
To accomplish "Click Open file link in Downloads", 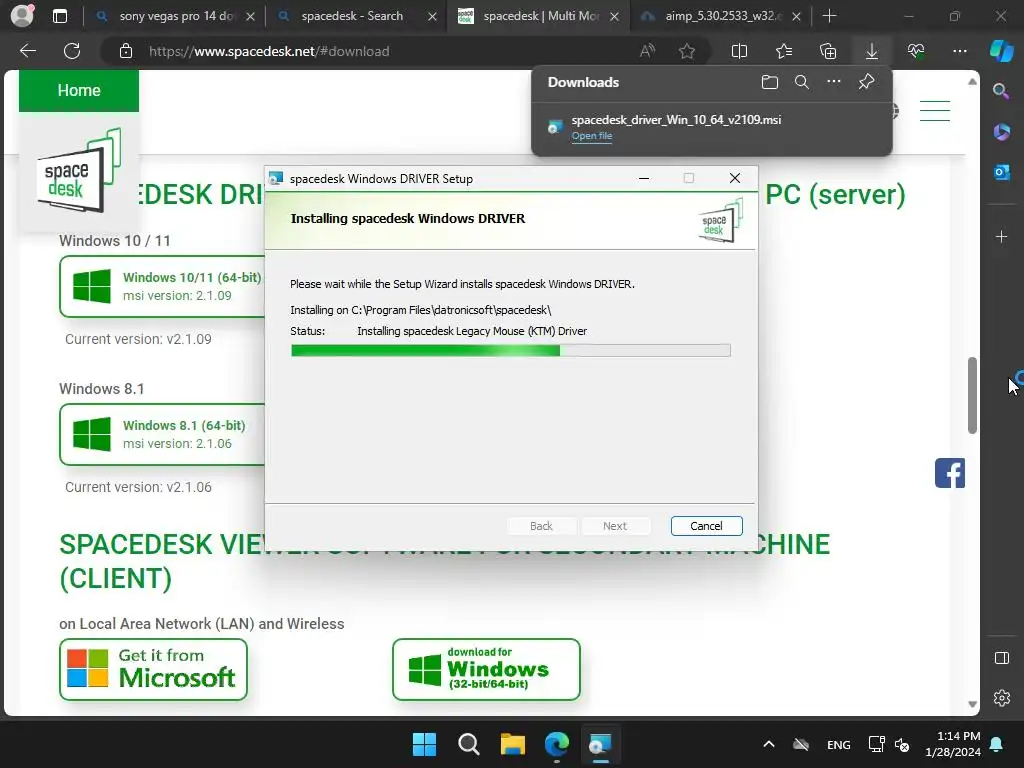I will [x=592, y=136].
